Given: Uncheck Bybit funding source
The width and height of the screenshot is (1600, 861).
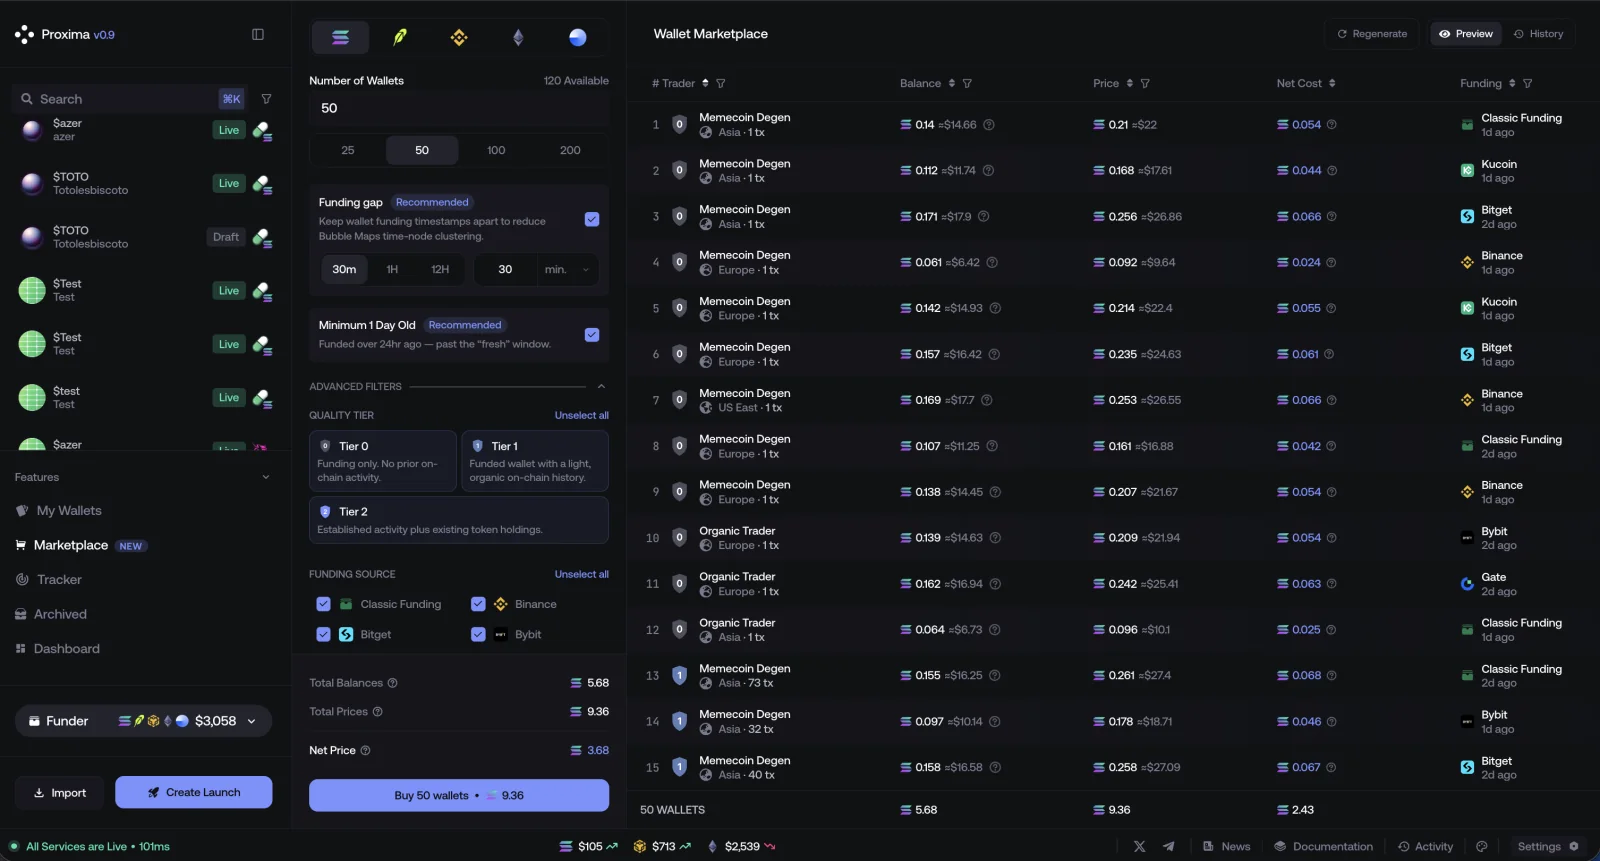Looking at the screenshot, I should (x=478, y=634).
